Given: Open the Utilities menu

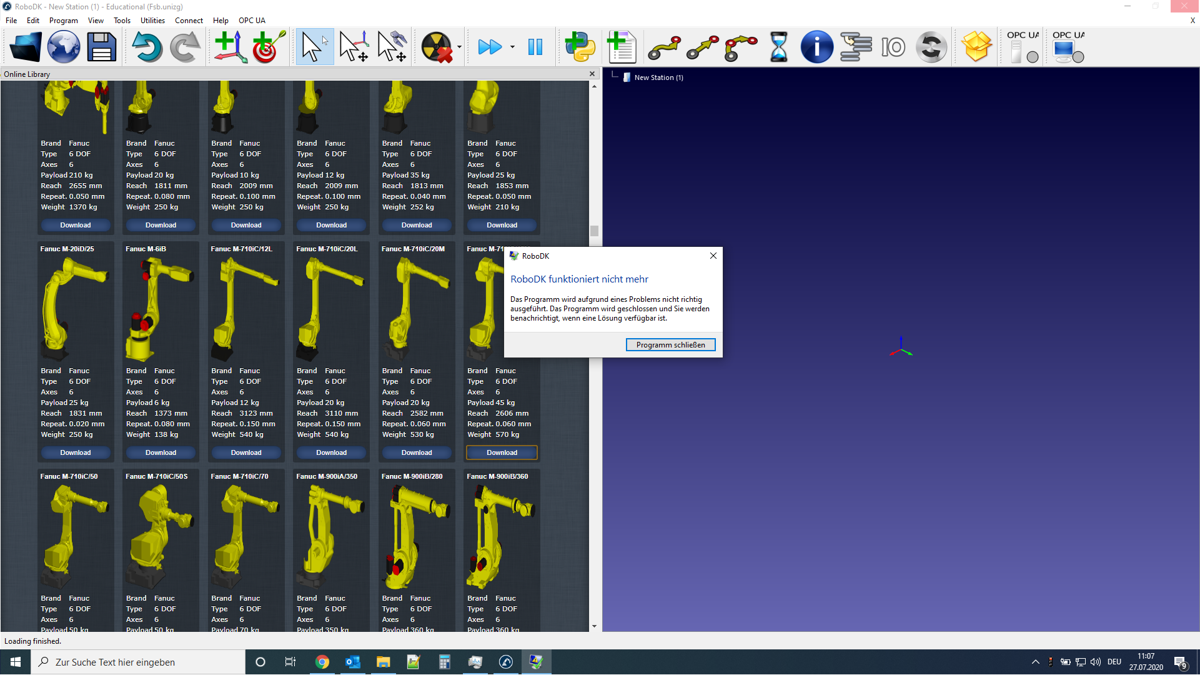Looking at the screenshot, I should point(152,20).
